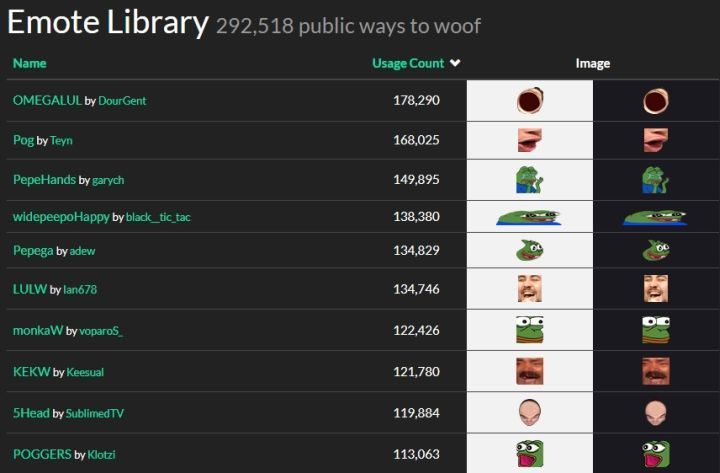Screen dimensions: 720x473
Task: Visit SublimedTV's author profile
Action: click(95, 413)
